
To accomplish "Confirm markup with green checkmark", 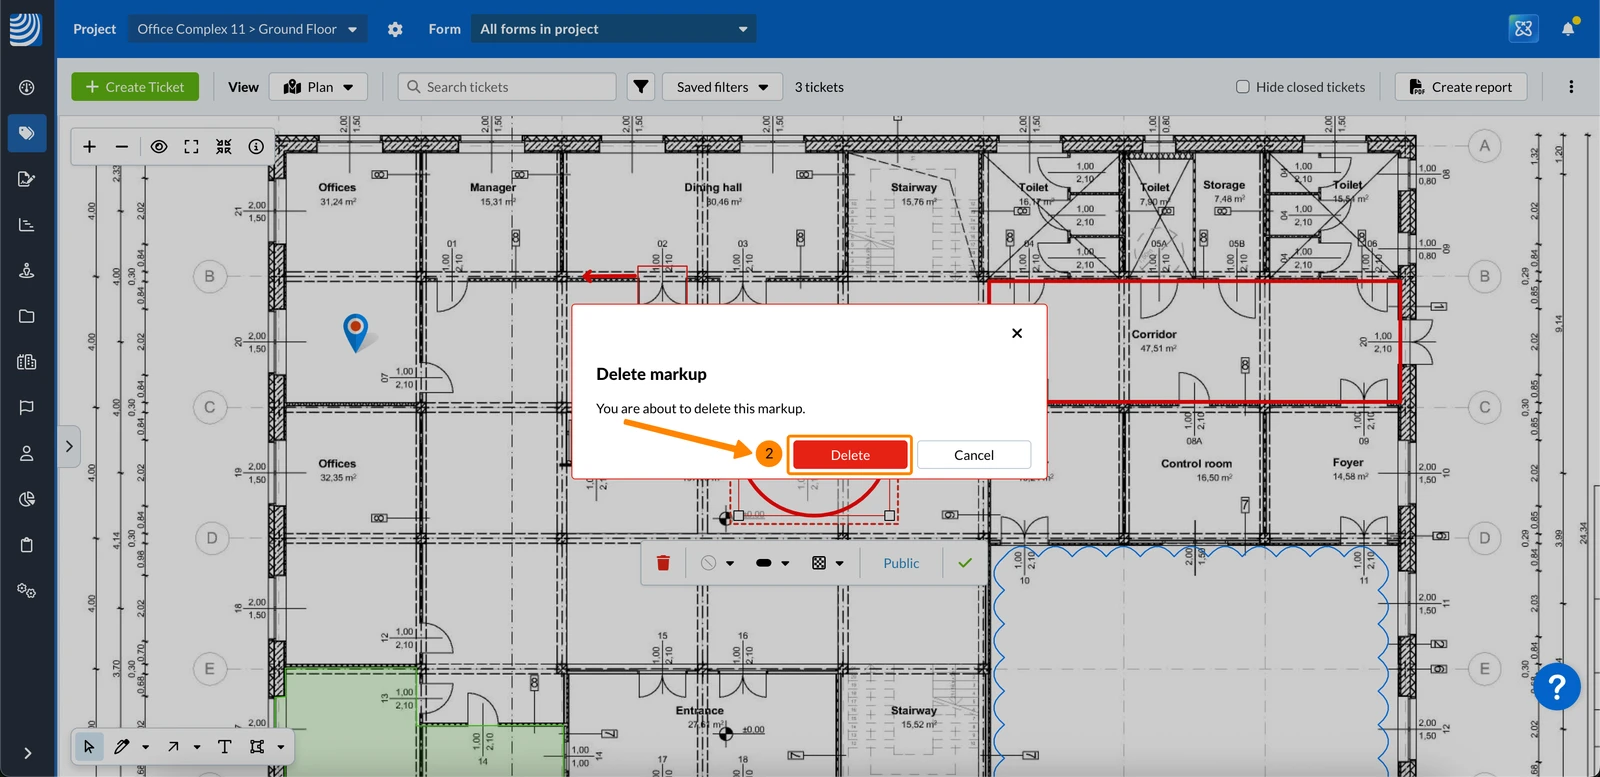I will point(965,563).
